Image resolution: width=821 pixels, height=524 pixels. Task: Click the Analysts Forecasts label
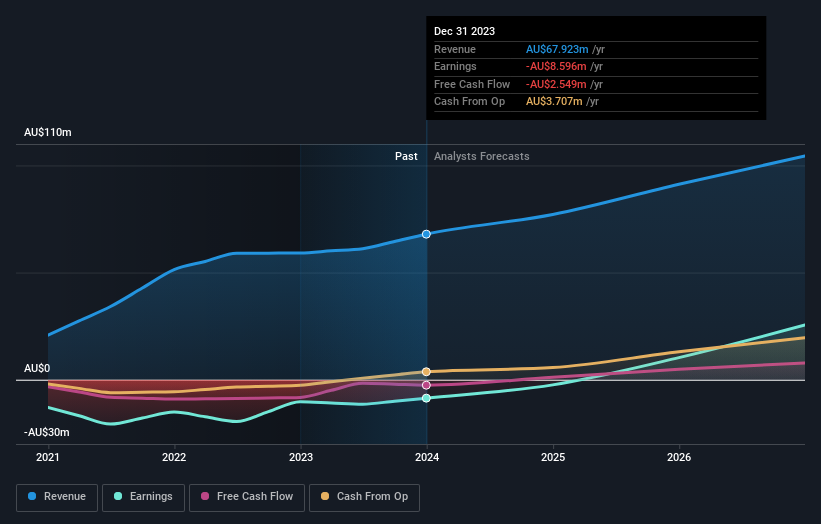pyautogui.click(x=482, y=157)
